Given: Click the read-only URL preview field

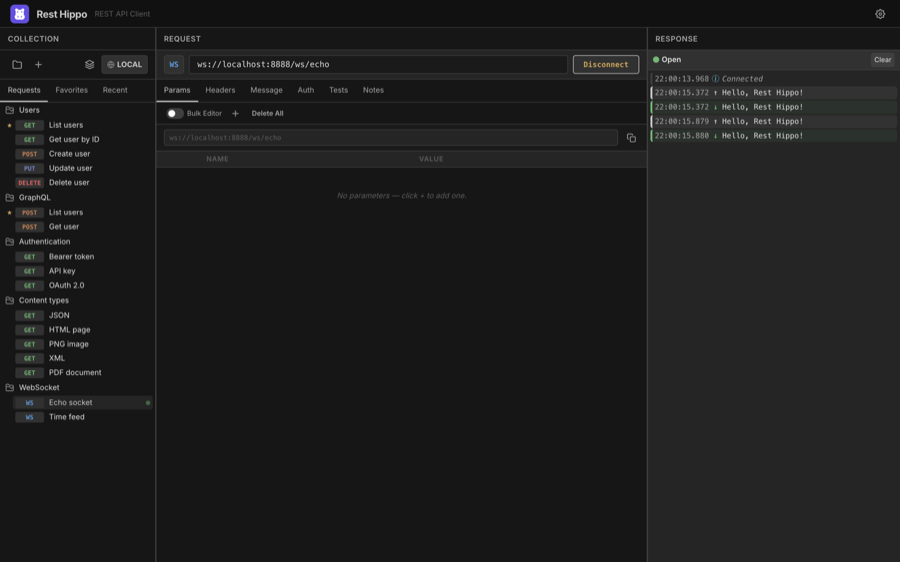Looking at the screenshot, I should pos(391,138).
